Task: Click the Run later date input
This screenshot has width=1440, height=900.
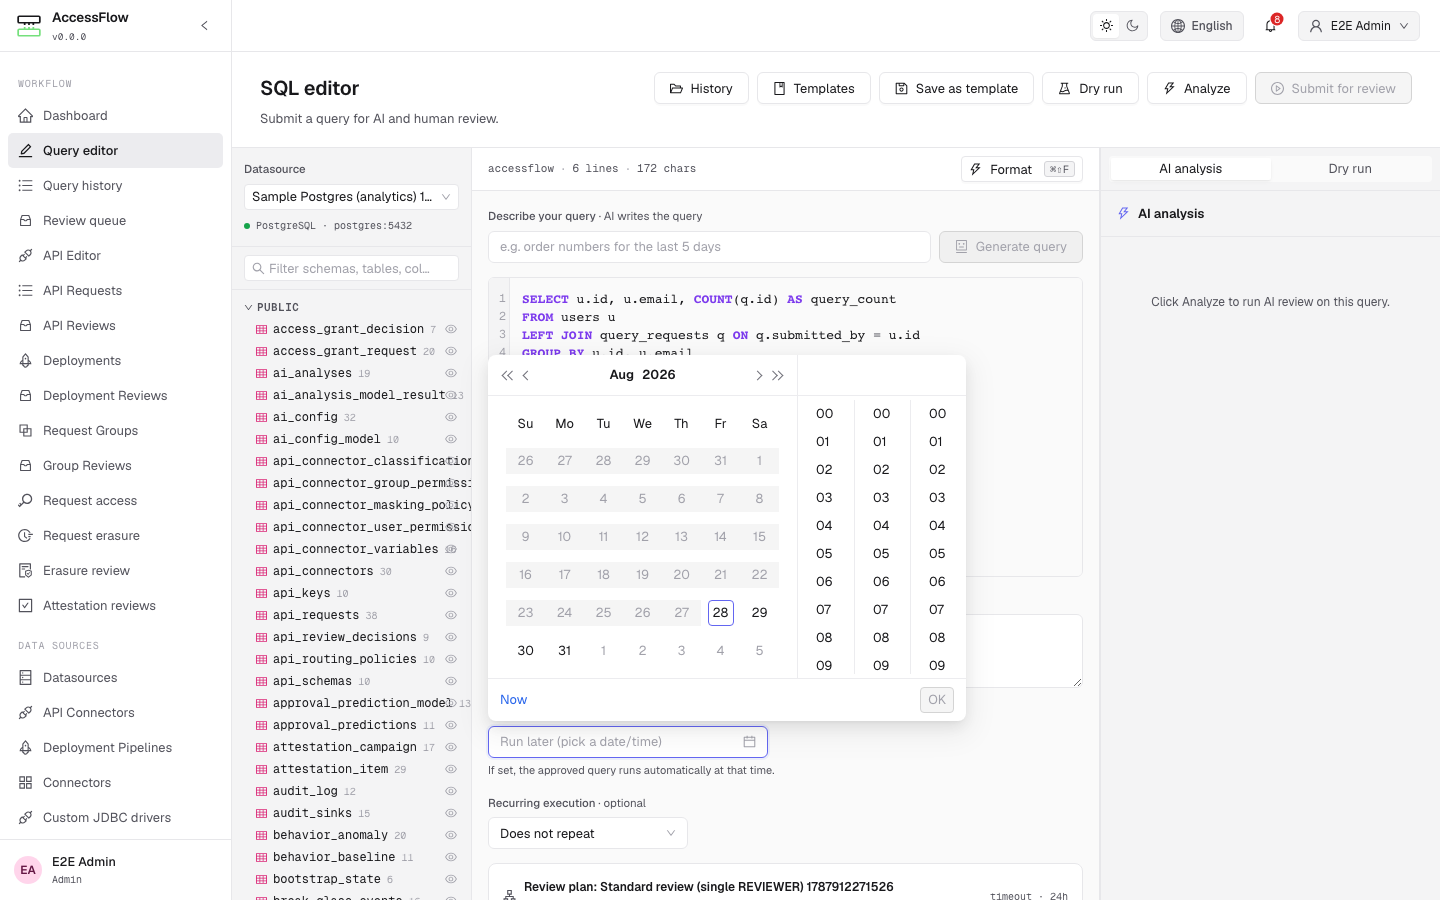Action: (628, 742)
